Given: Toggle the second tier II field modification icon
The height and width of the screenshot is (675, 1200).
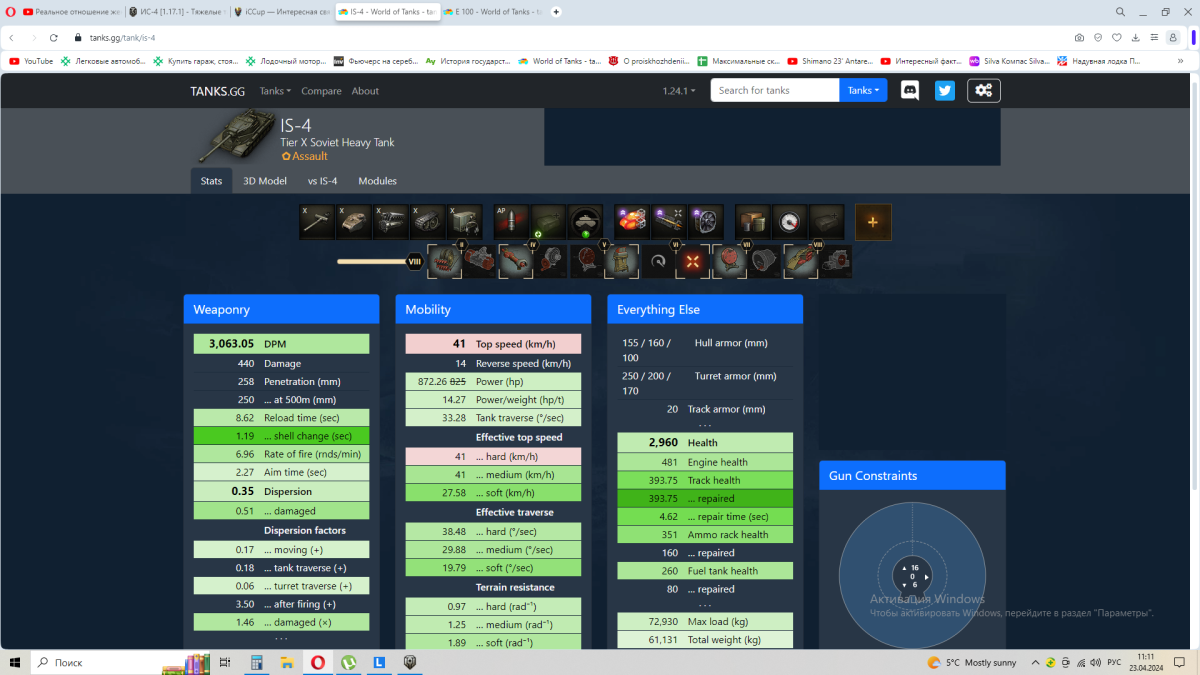Looking at the screenshot, I should (x=479, y=261).
